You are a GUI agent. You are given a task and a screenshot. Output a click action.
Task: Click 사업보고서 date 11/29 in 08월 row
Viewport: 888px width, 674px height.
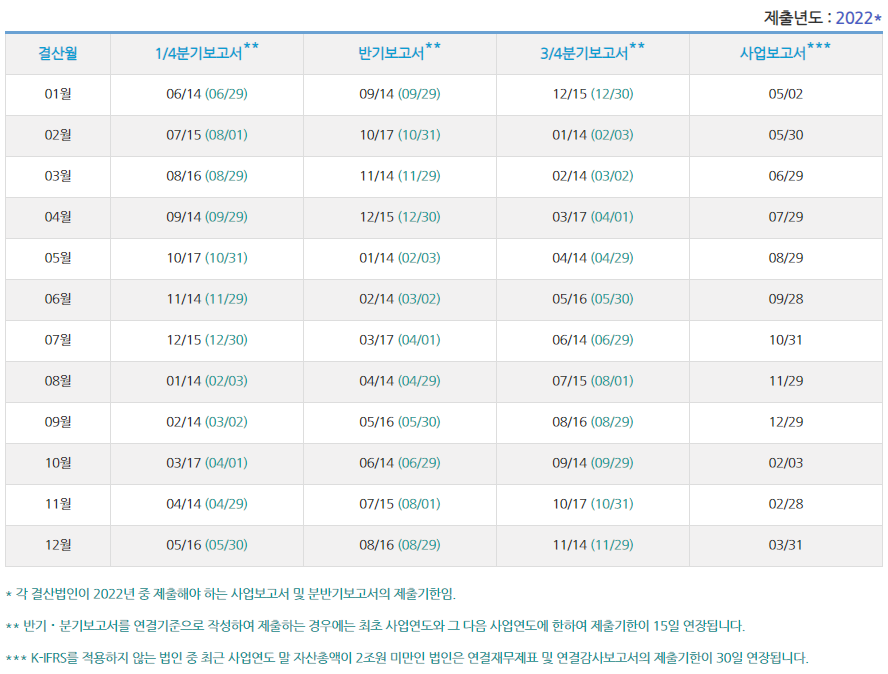(785, 381)
